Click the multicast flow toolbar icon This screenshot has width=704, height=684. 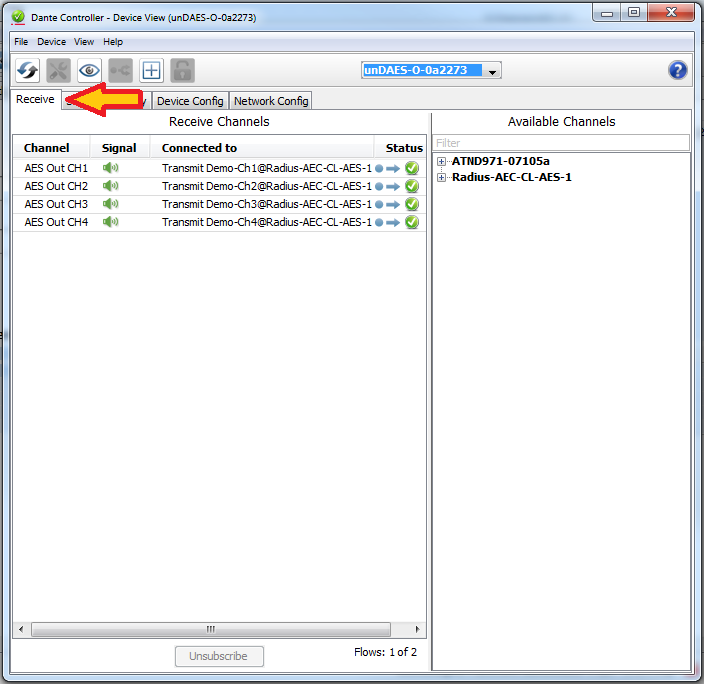point(120,71)
